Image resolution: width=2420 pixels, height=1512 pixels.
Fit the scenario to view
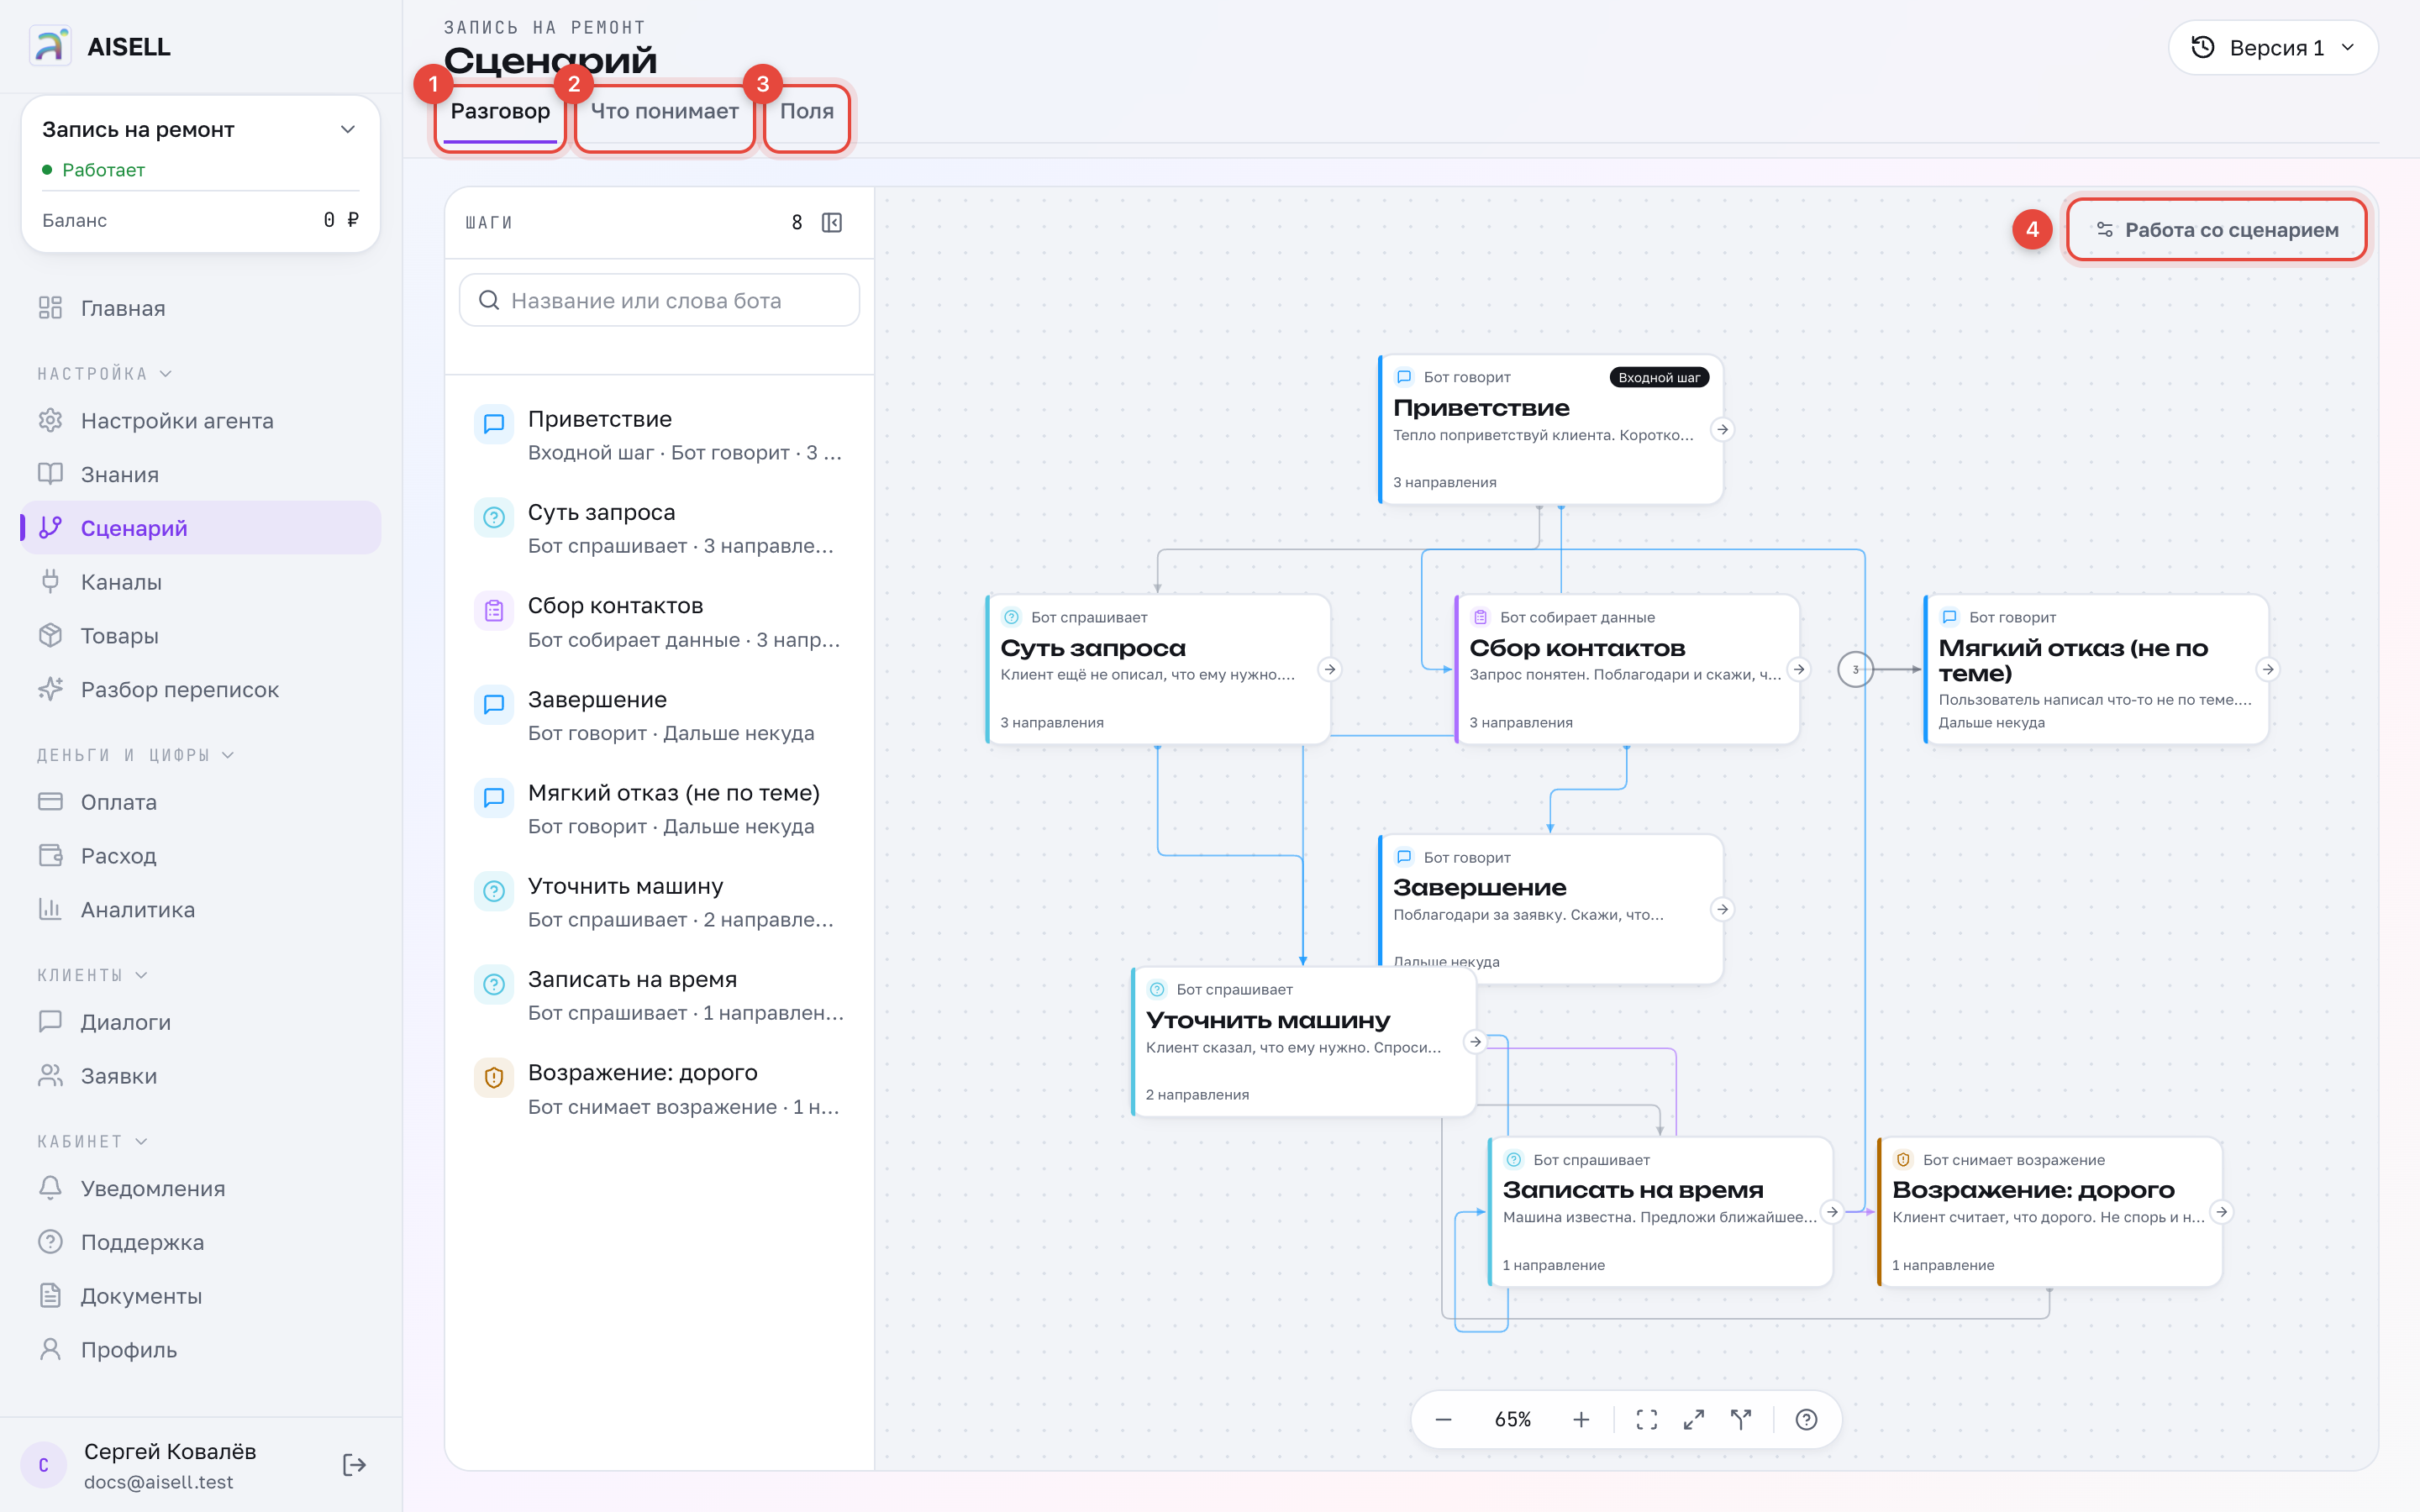coord(1647,1419)
